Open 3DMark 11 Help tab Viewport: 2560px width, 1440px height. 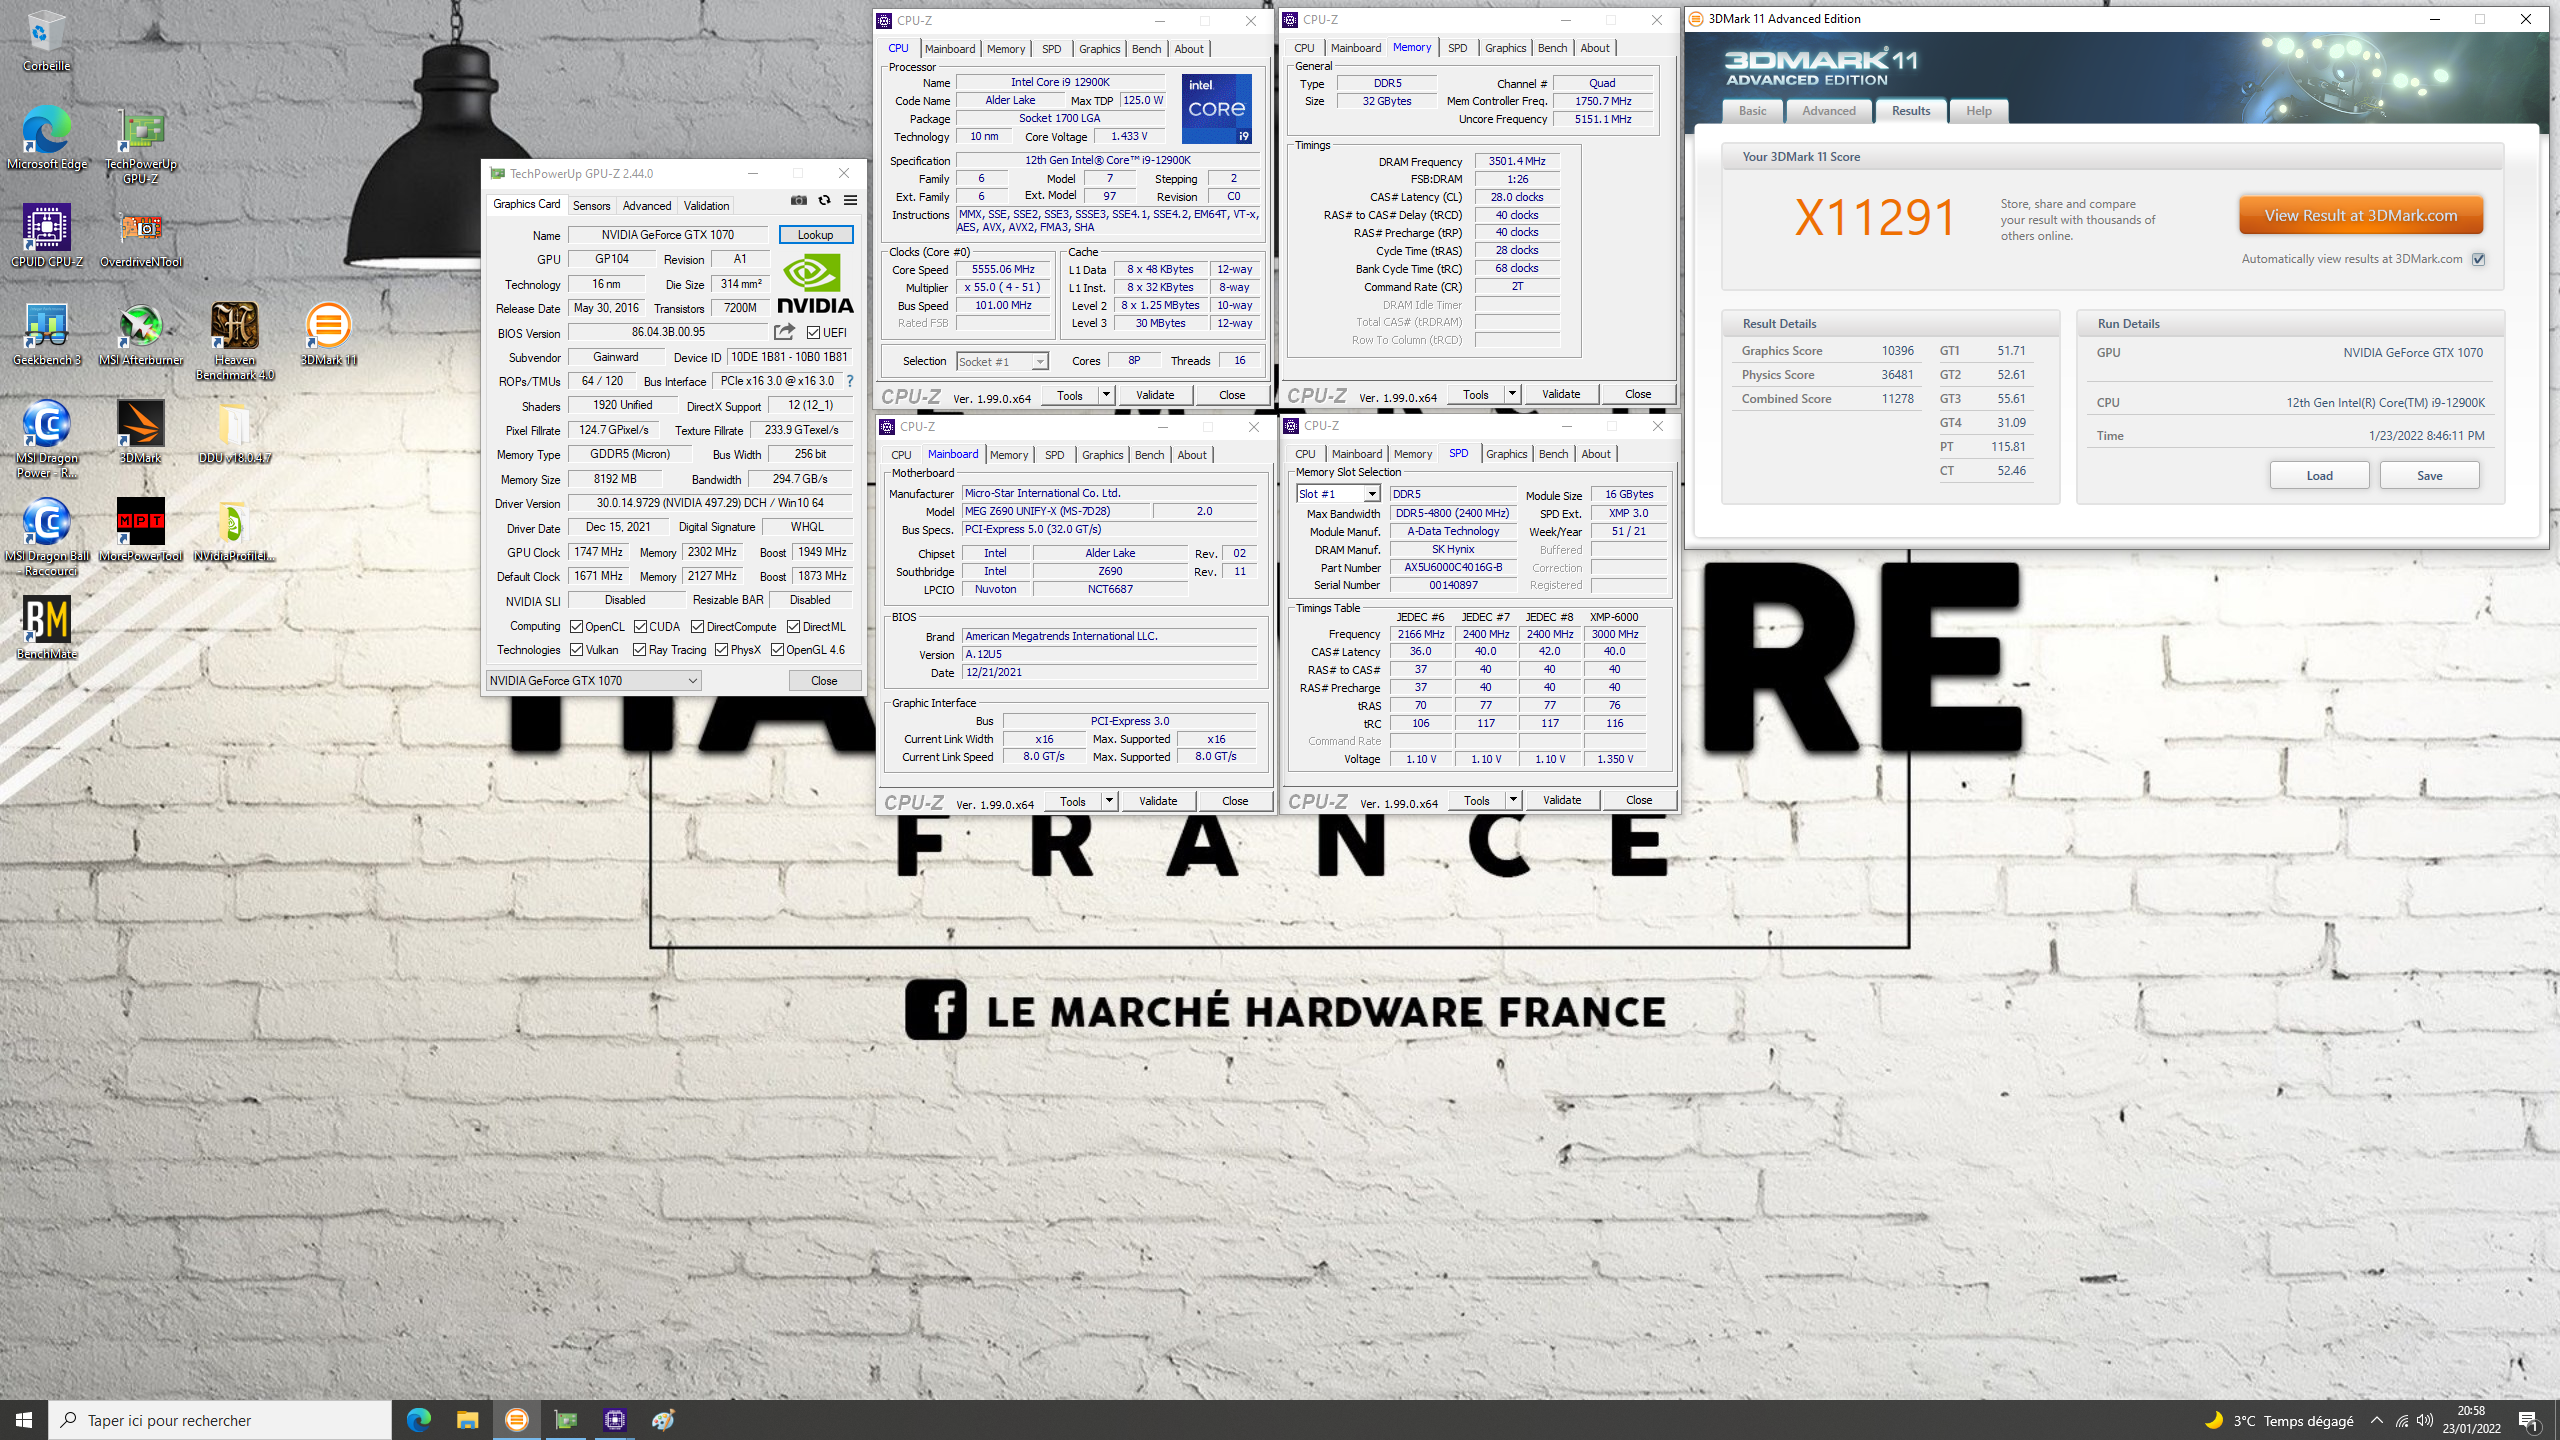tap(1978, 111)
